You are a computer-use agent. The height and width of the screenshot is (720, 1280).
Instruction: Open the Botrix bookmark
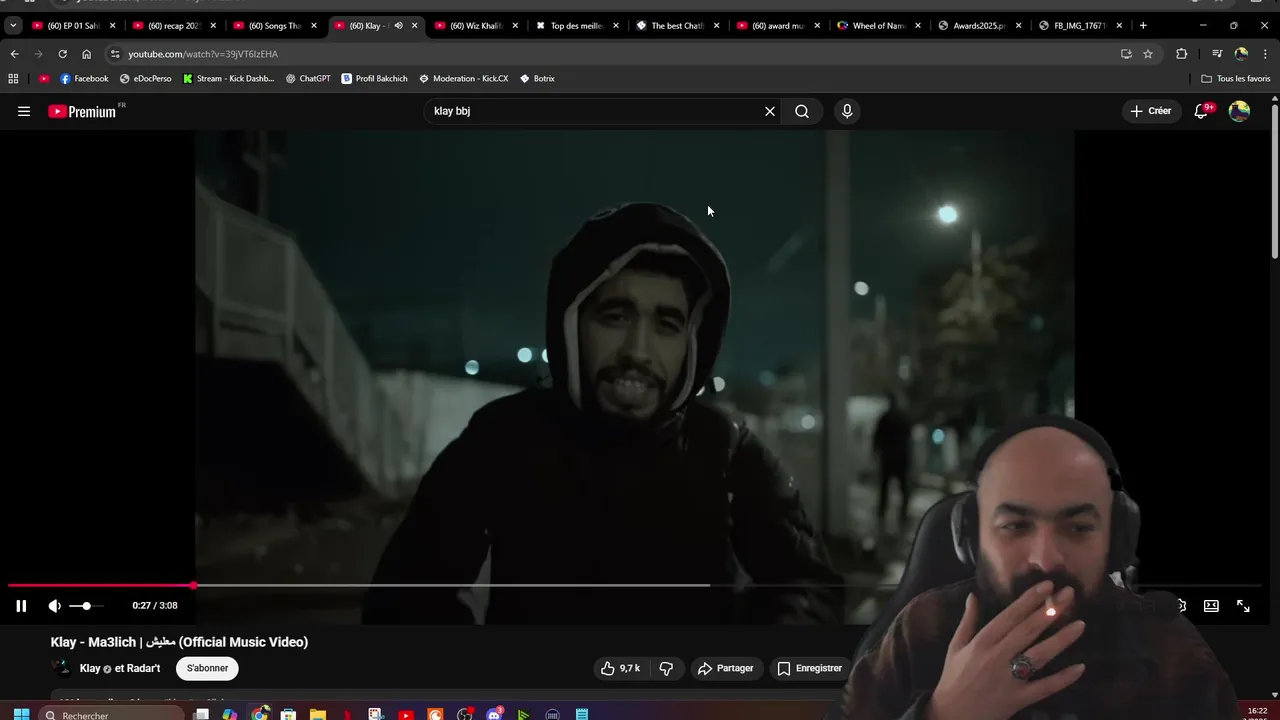click(x=537, y=78)
